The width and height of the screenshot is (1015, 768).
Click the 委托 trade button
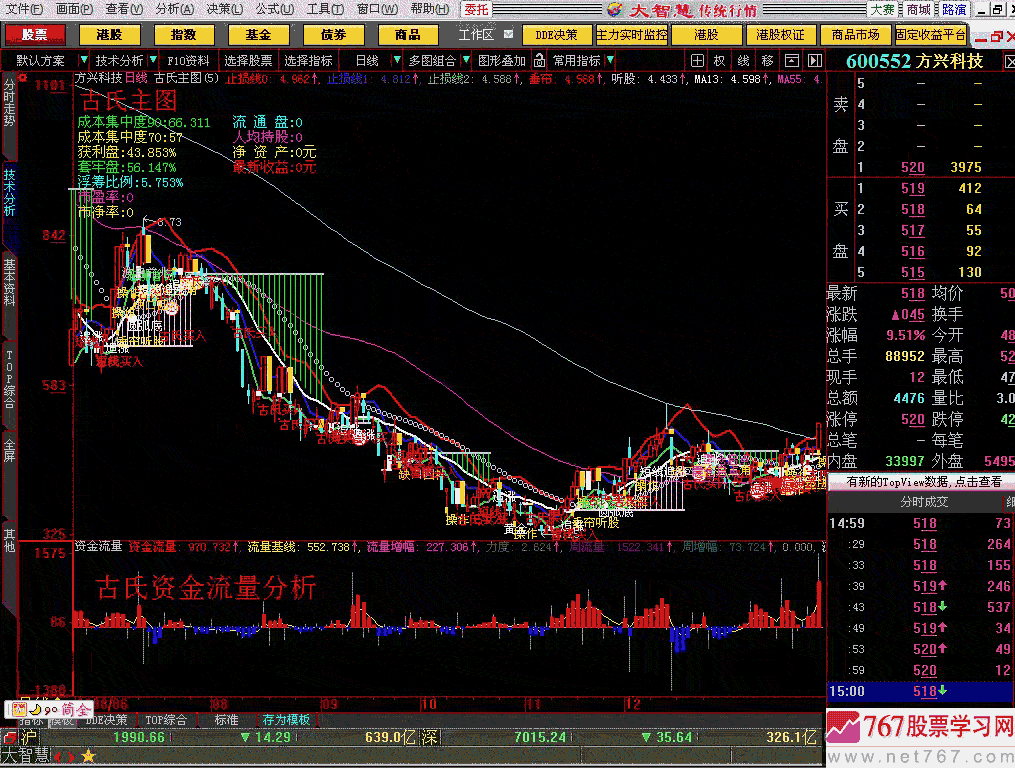point(476,9)
